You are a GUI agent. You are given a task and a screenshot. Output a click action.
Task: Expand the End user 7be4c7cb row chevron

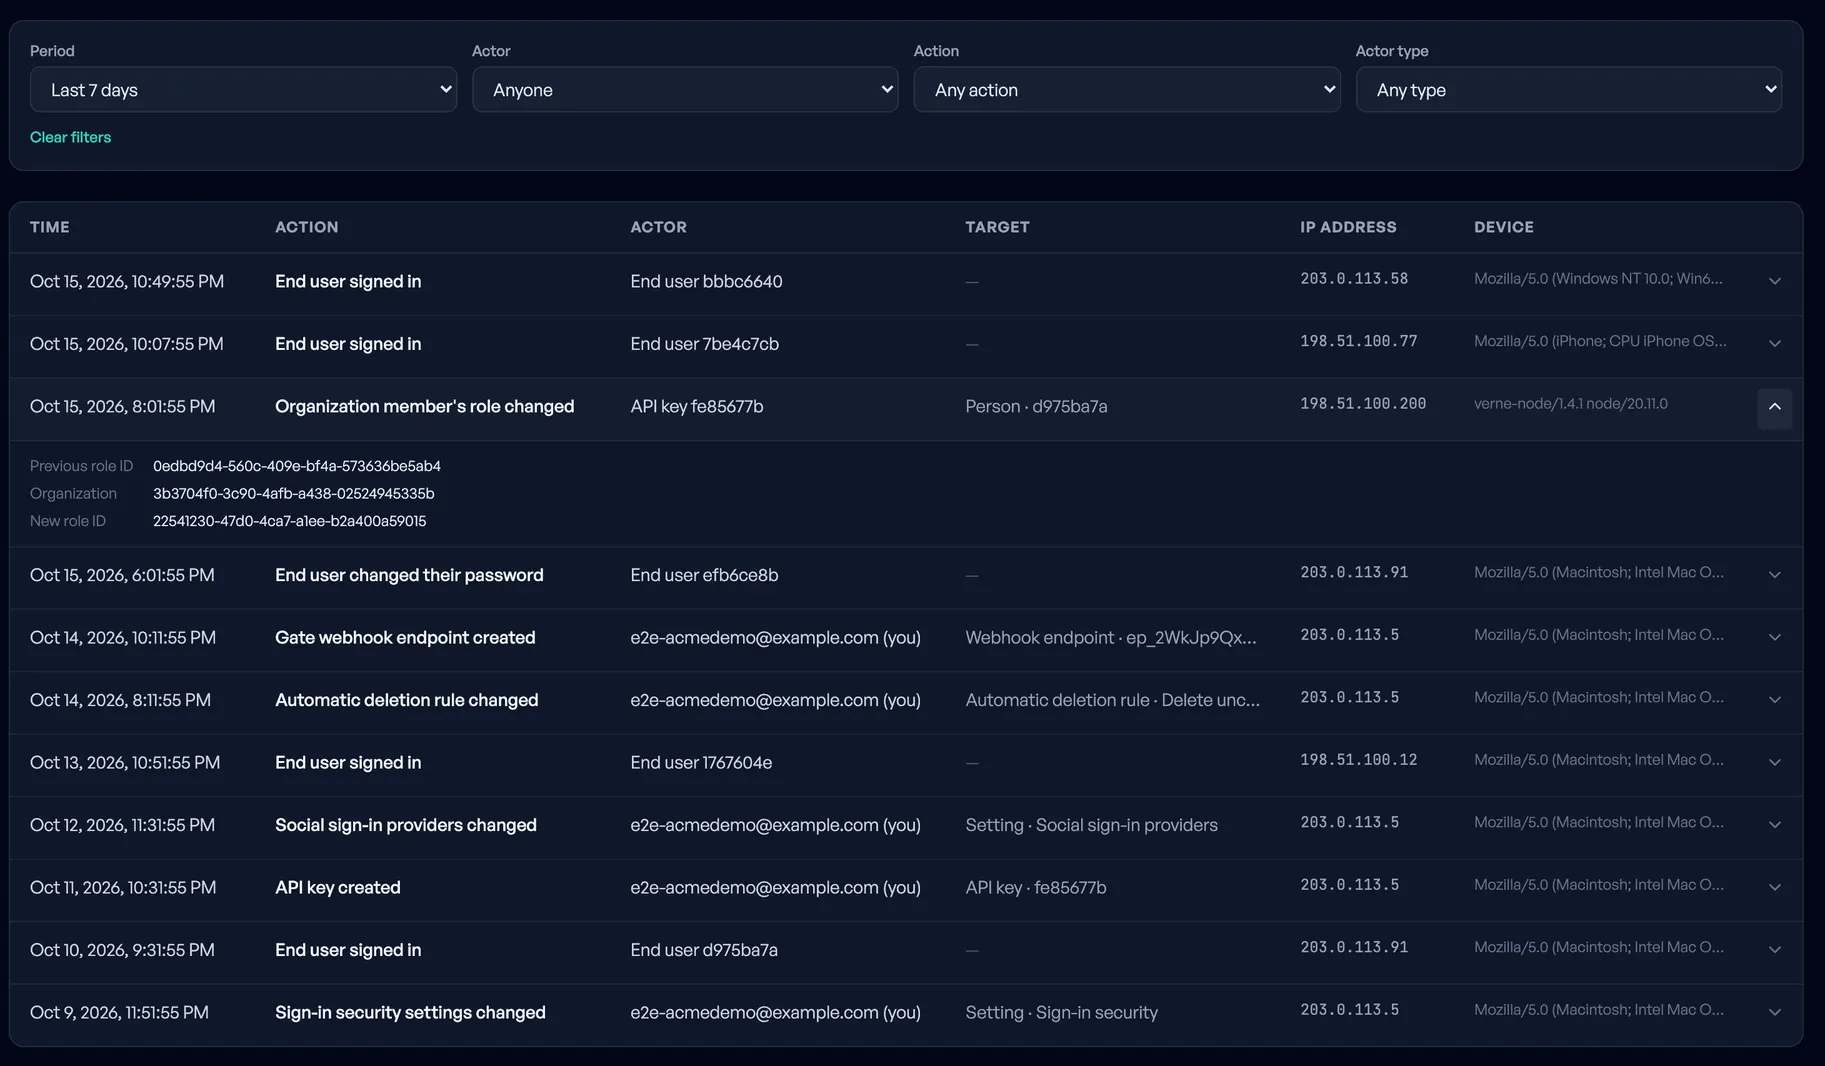[x=1775, y=343]
